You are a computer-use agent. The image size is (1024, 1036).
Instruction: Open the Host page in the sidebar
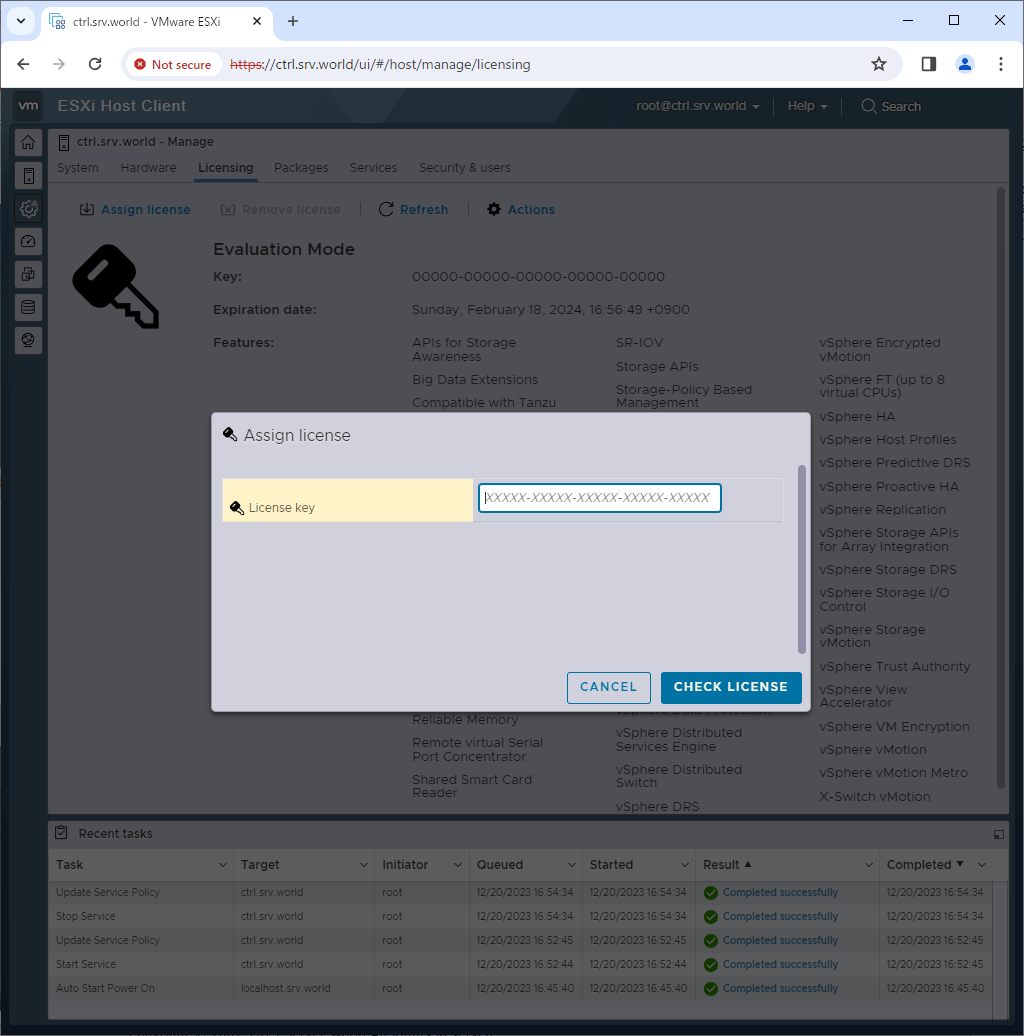point(28,175)
